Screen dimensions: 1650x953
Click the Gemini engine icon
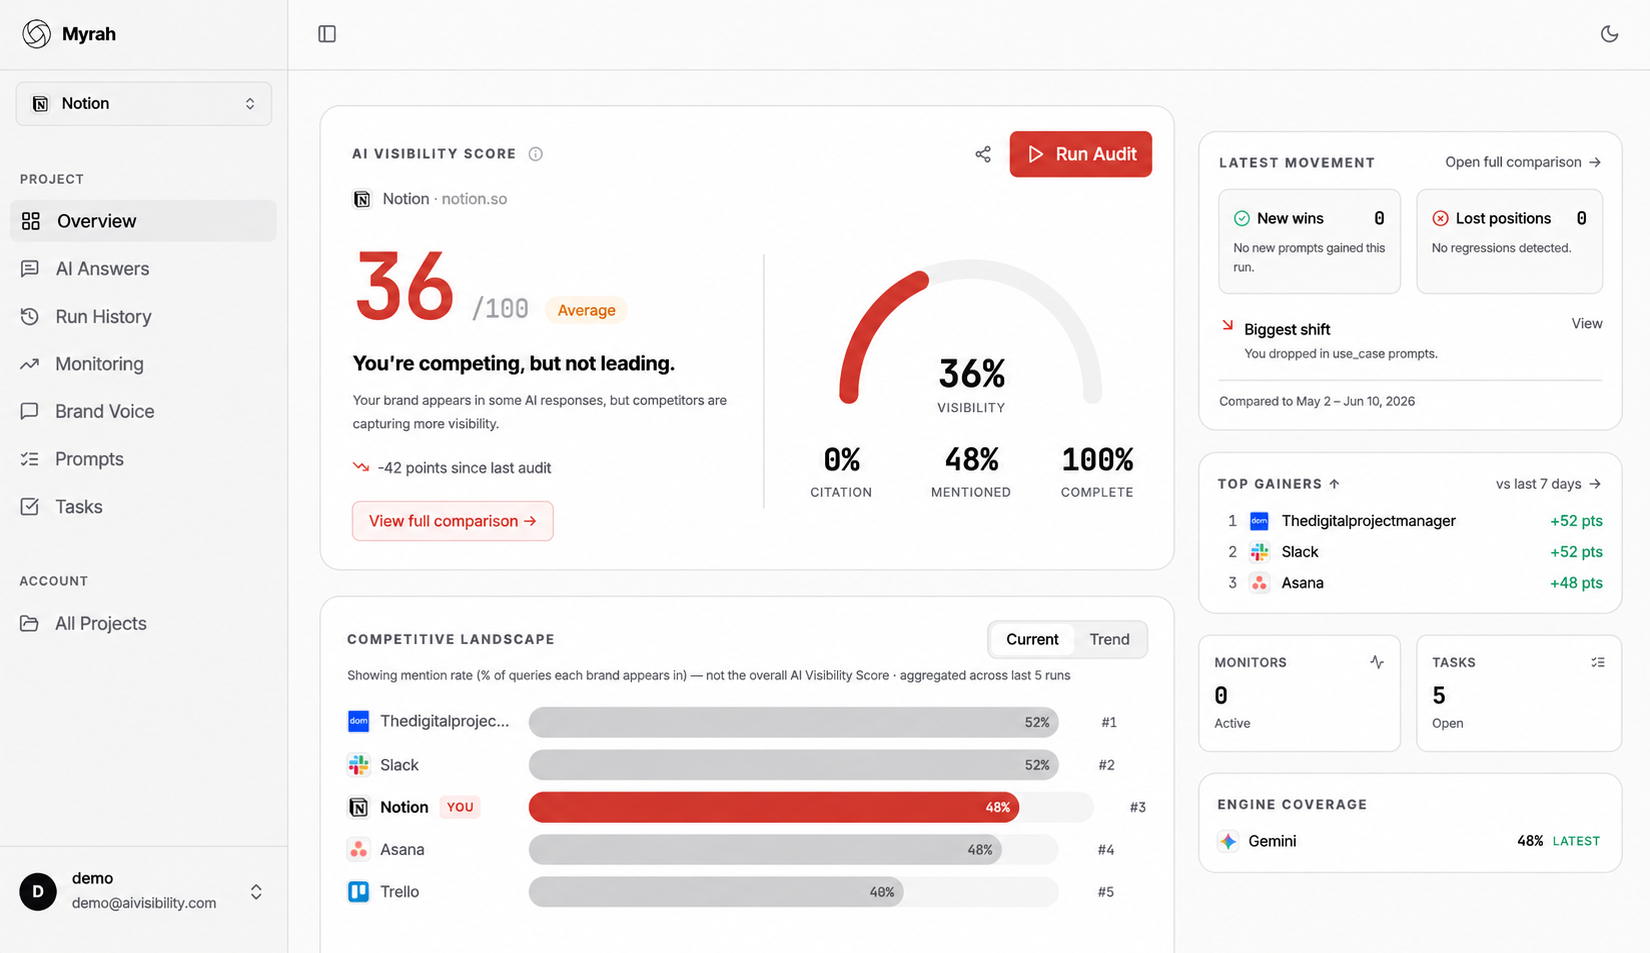tap(1228, 842)
